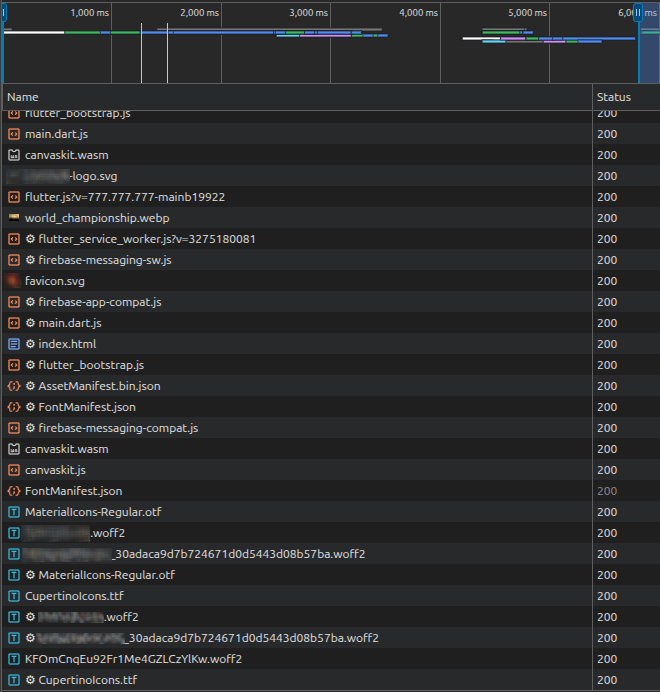
Task: Click the wasm file icon on the first canvaskit.wasm row
Action: tap(14, 155)
